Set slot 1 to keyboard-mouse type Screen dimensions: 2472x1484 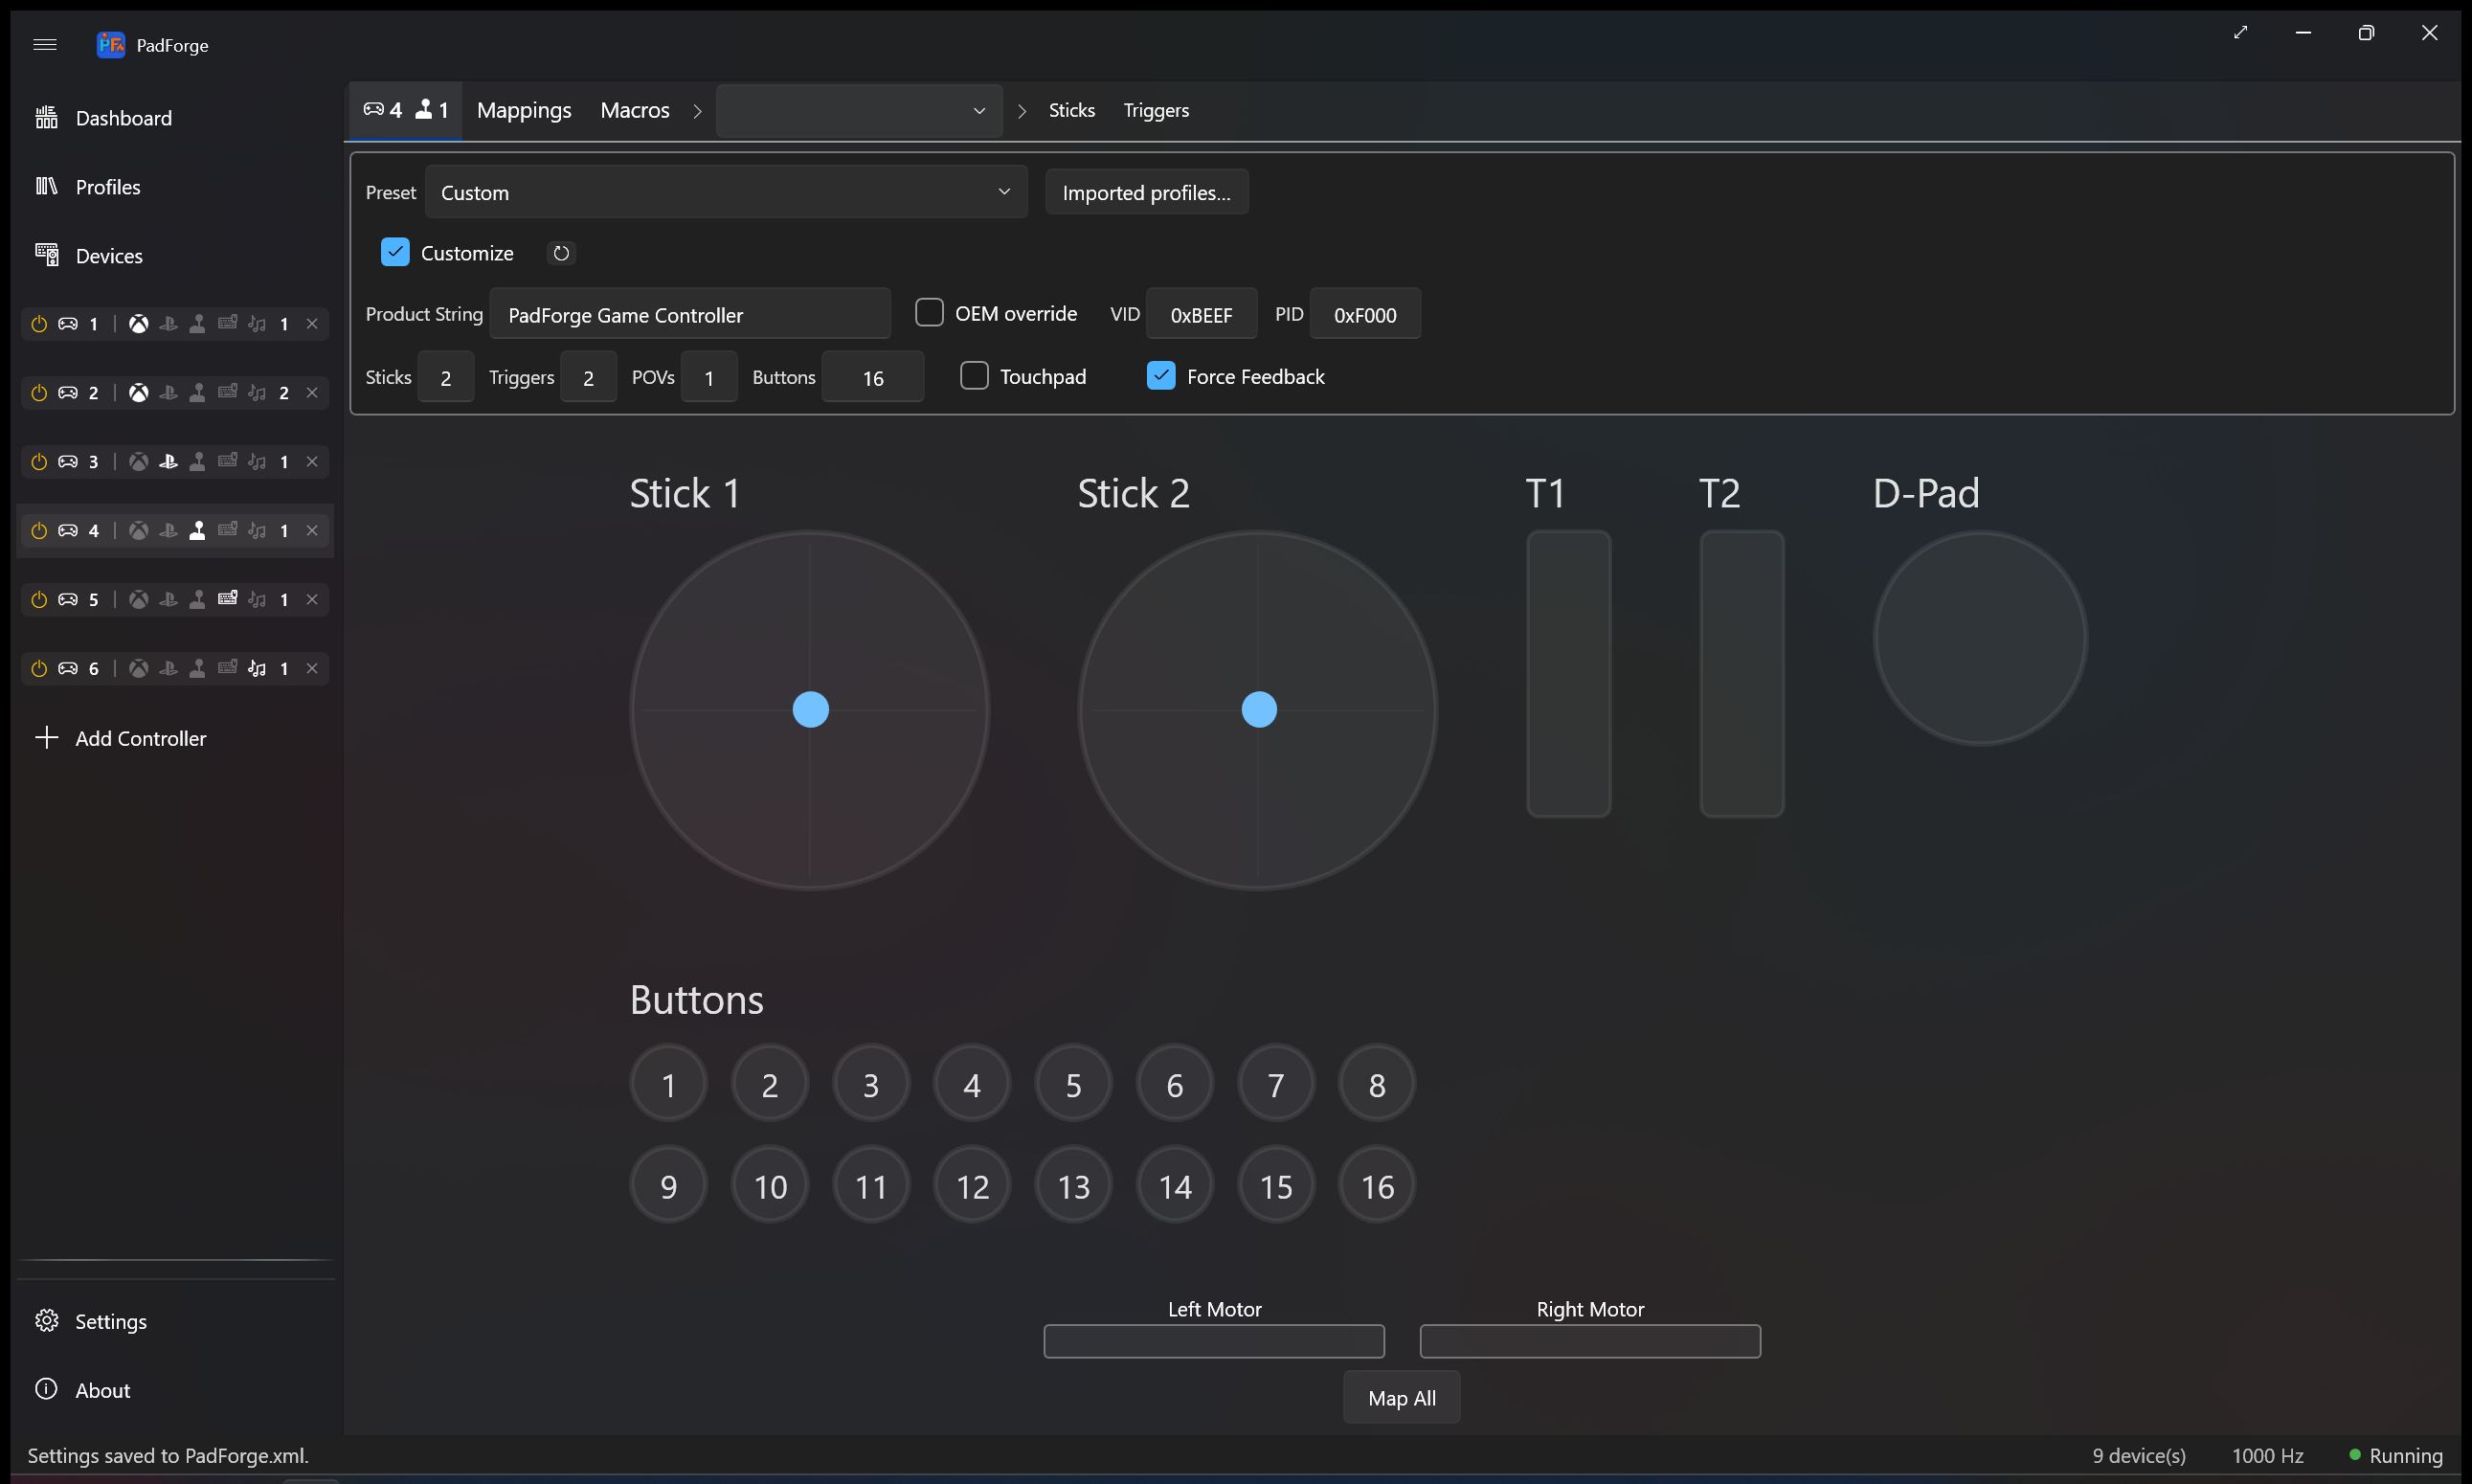pyautogui.click(x=227, y=323)
